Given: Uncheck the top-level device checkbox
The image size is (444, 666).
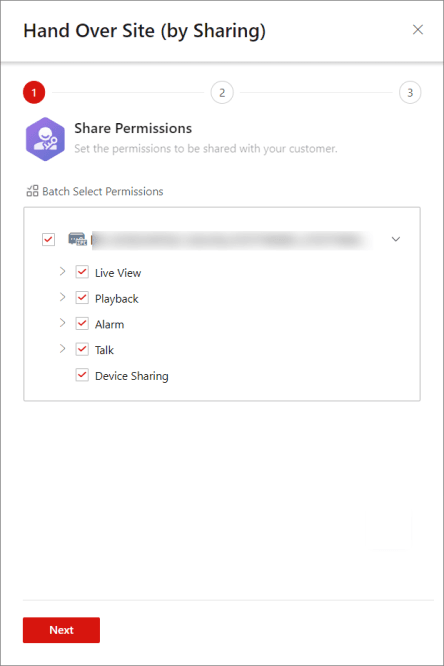Looking at the screenshot, I should 48,239.
